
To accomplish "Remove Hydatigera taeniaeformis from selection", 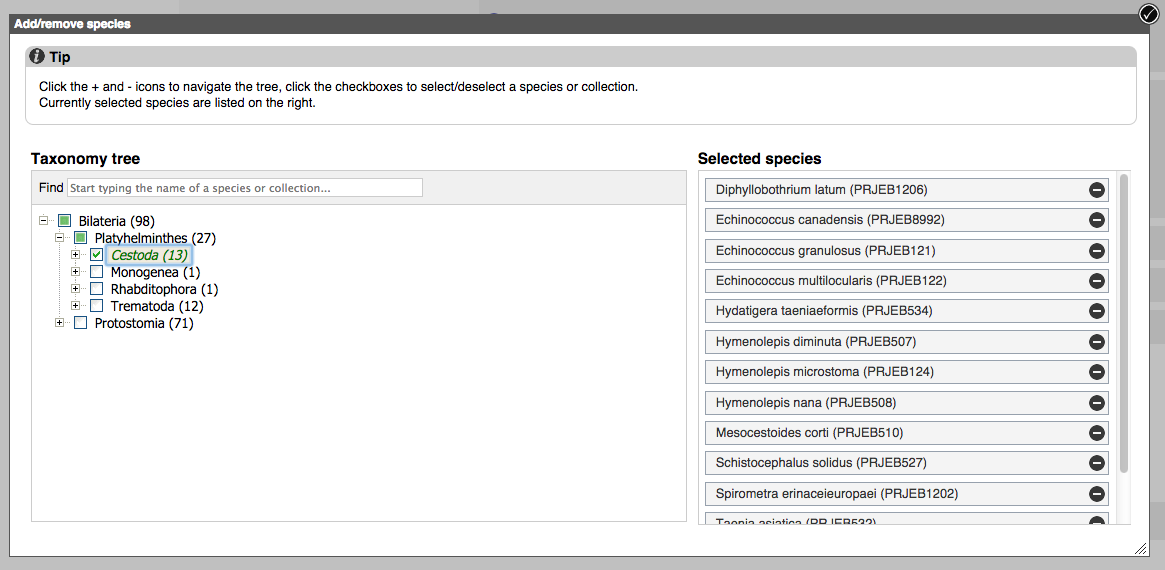I will pyautogui.click(x=1096, y=312).
